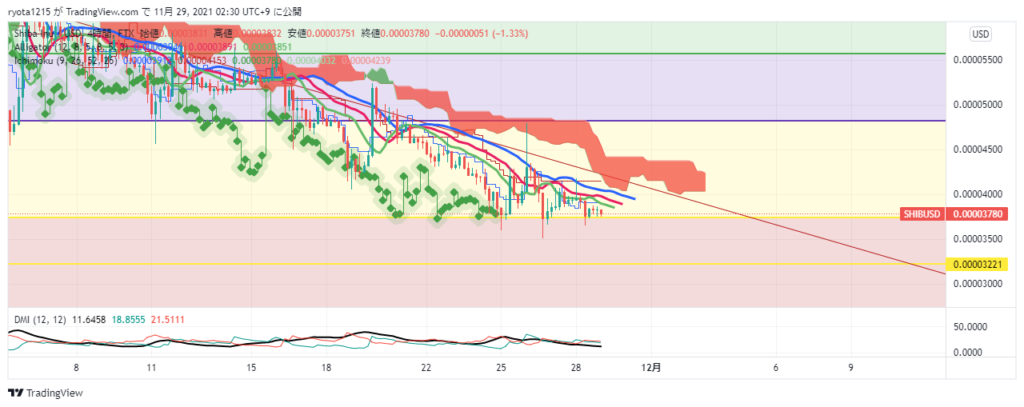This screenshot has height=407, width=1024.
Task: Click the yellow 0.00003221 price label
Action: [979, 265]
